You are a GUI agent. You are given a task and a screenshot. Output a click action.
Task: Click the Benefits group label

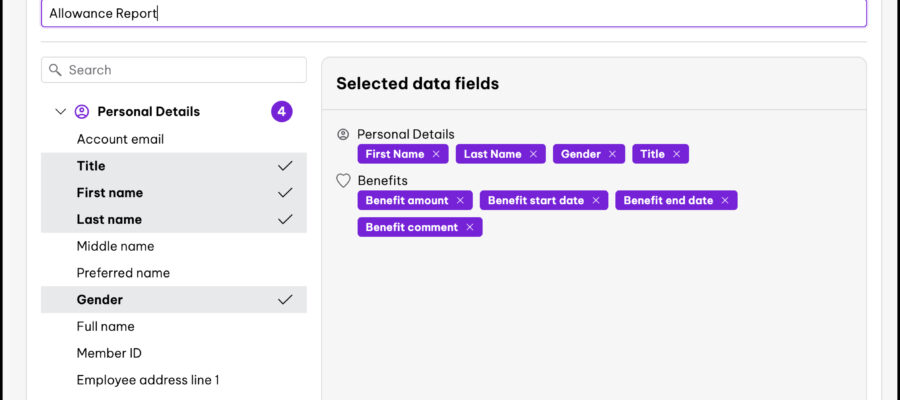click(x=382, y=181)
